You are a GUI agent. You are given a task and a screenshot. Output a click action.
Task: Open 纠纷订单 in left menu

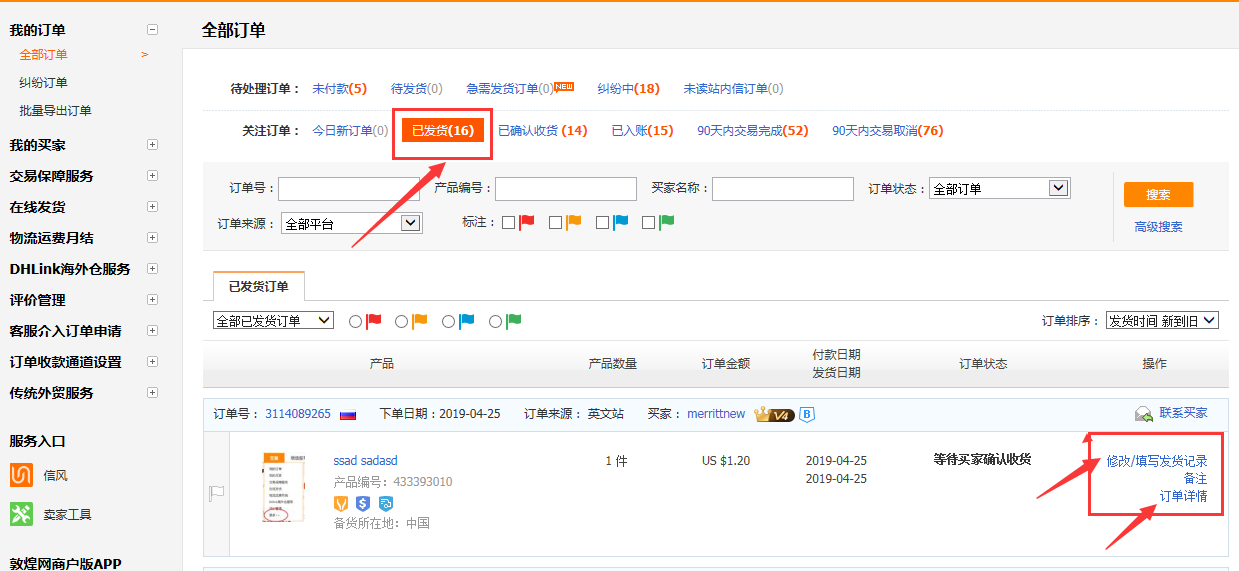pos(43,83)
